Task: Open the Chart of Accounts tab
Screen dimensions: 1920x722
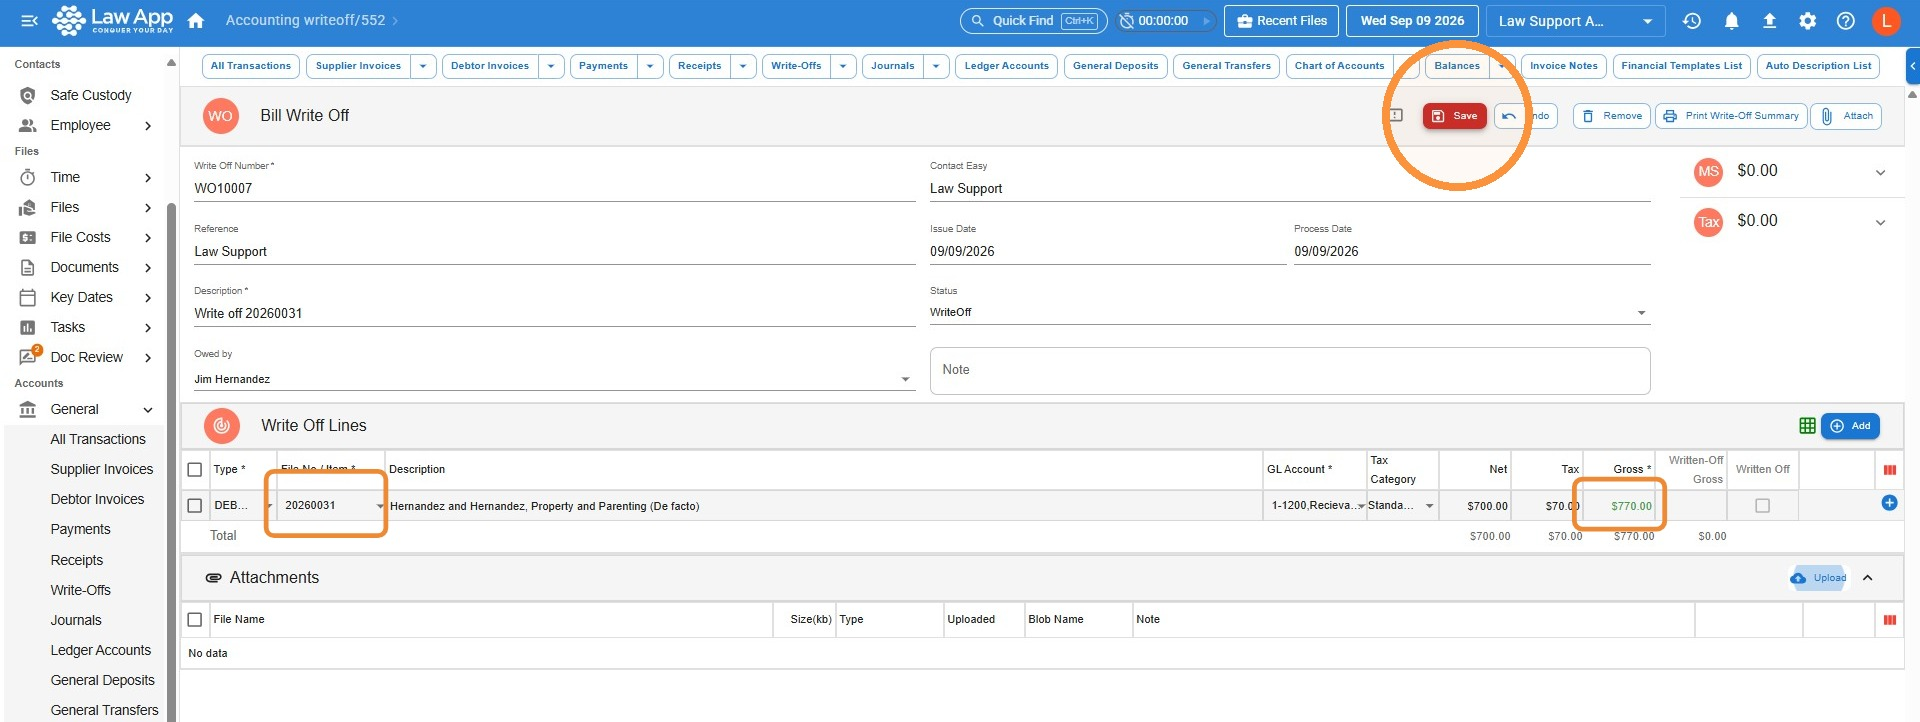Action: tap(1339, 66)
